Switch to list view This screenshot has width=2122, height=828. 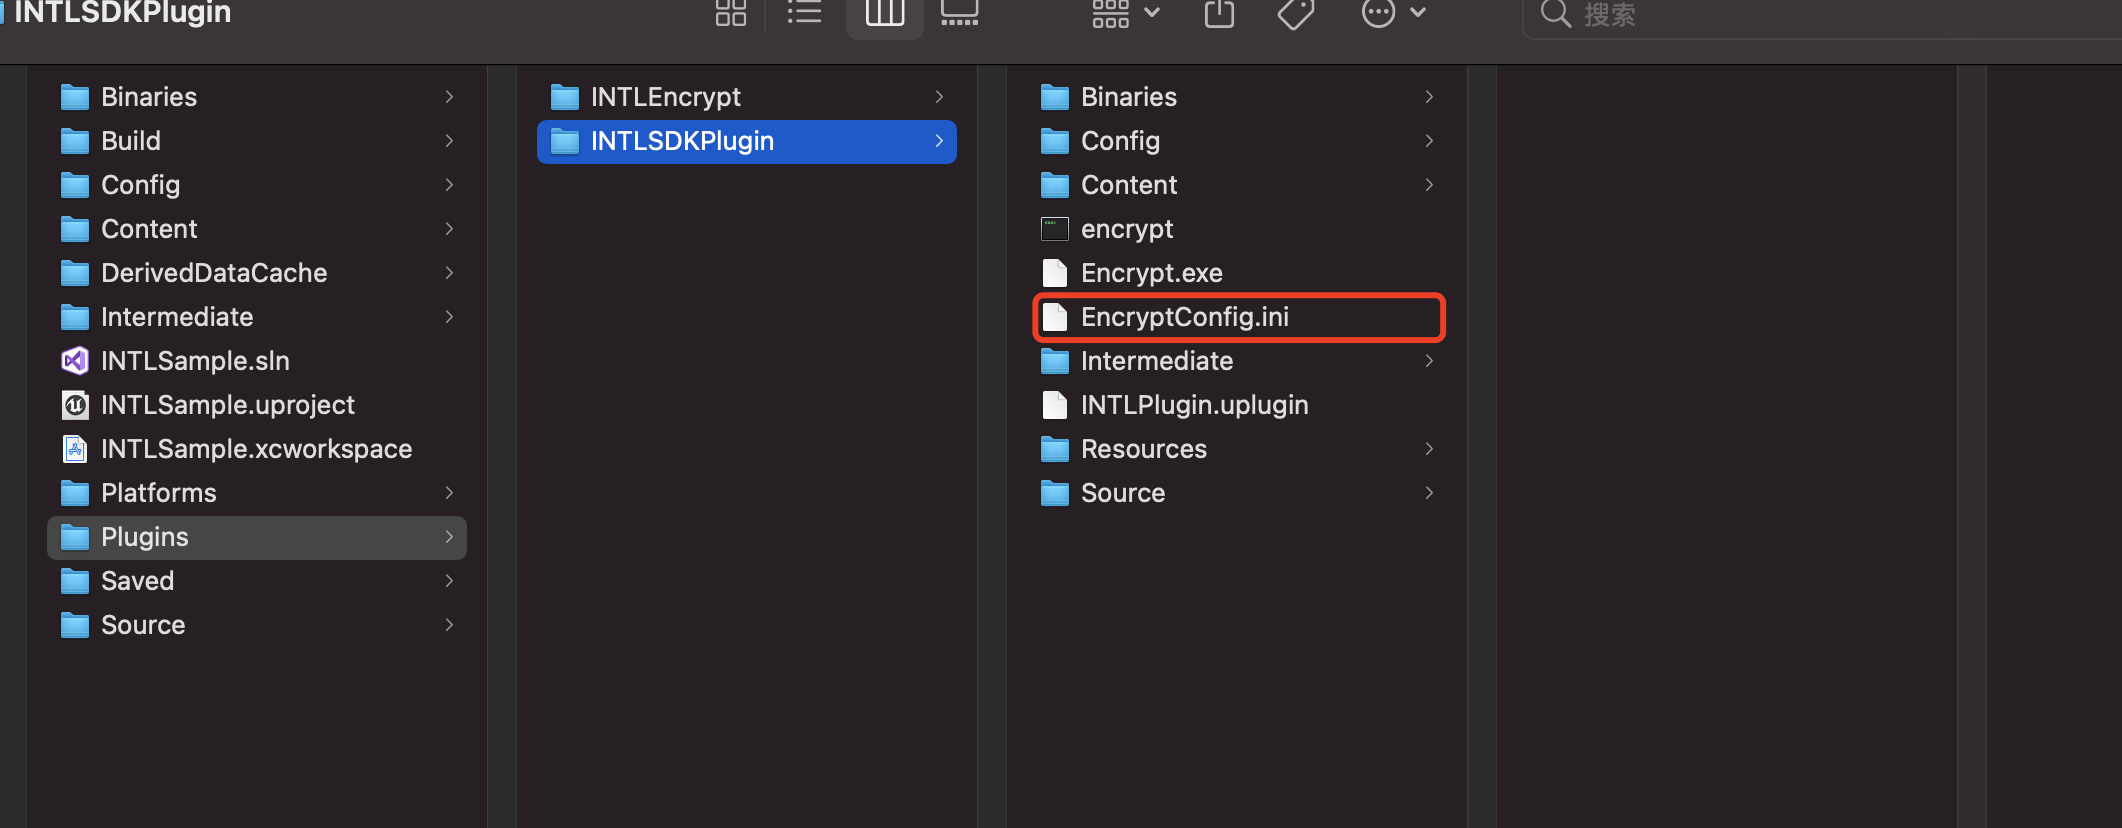tap(804, 13)
